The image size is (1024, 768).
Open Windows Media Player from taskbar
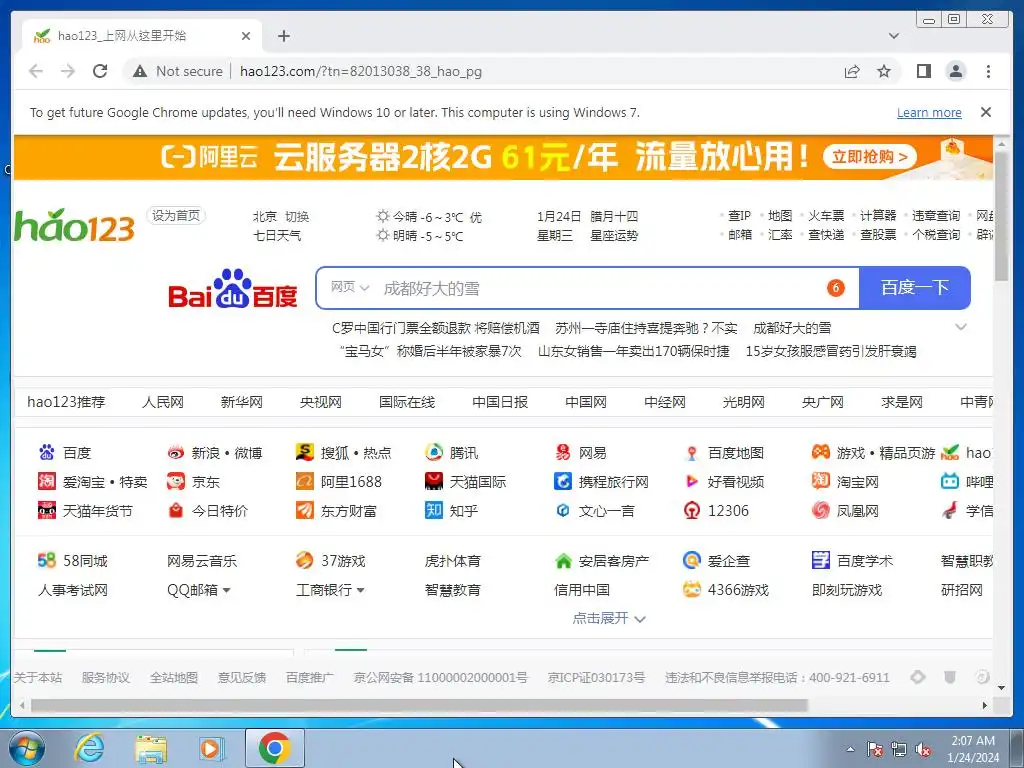(x=212, y=748)
